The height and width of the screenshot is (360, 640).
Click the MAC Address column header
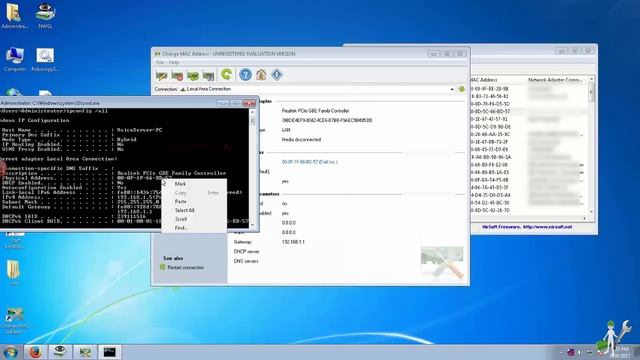(x=498, y=80)
